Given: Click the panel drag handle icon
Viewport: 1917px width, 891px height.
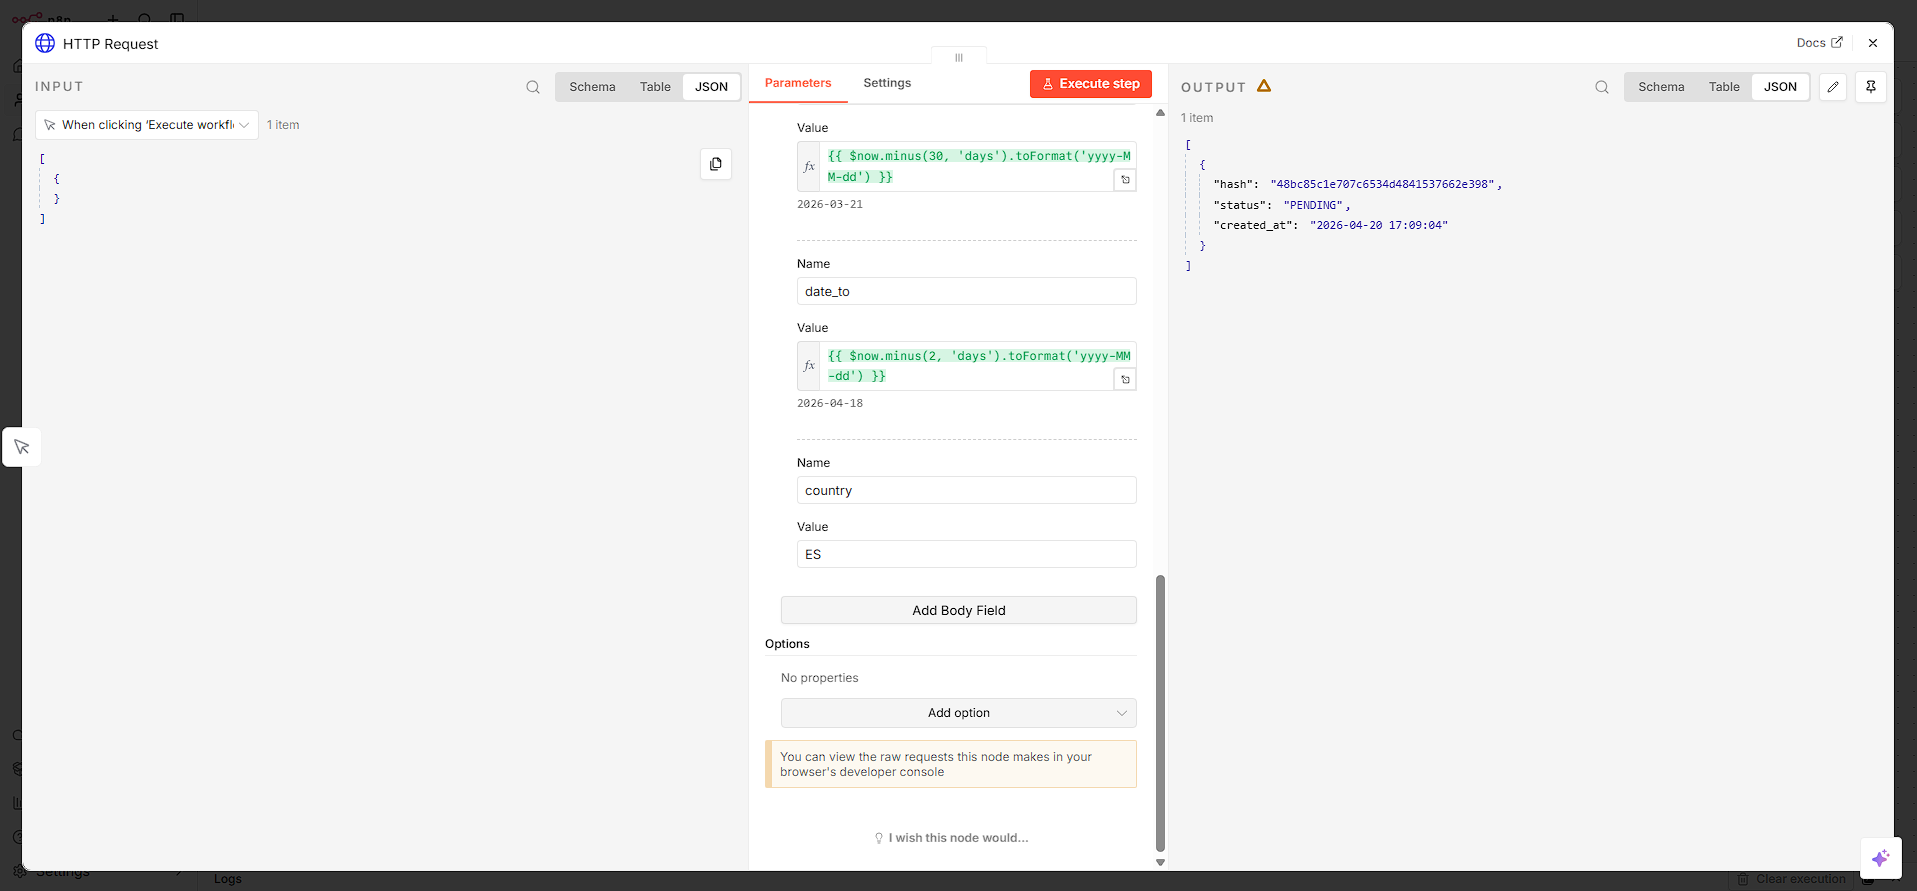Looking at the screenshot, I should pyautogui.click(x=959, y=57).
